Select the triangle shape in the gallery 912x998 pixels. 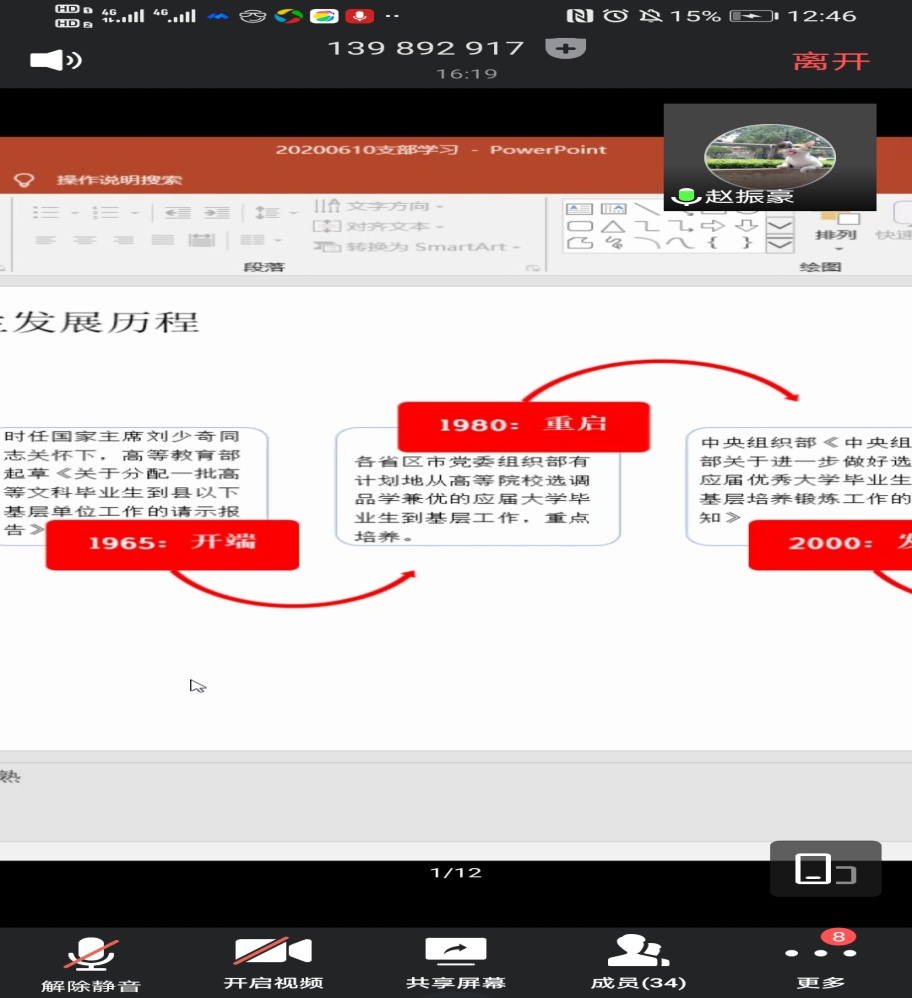(612, 226)
